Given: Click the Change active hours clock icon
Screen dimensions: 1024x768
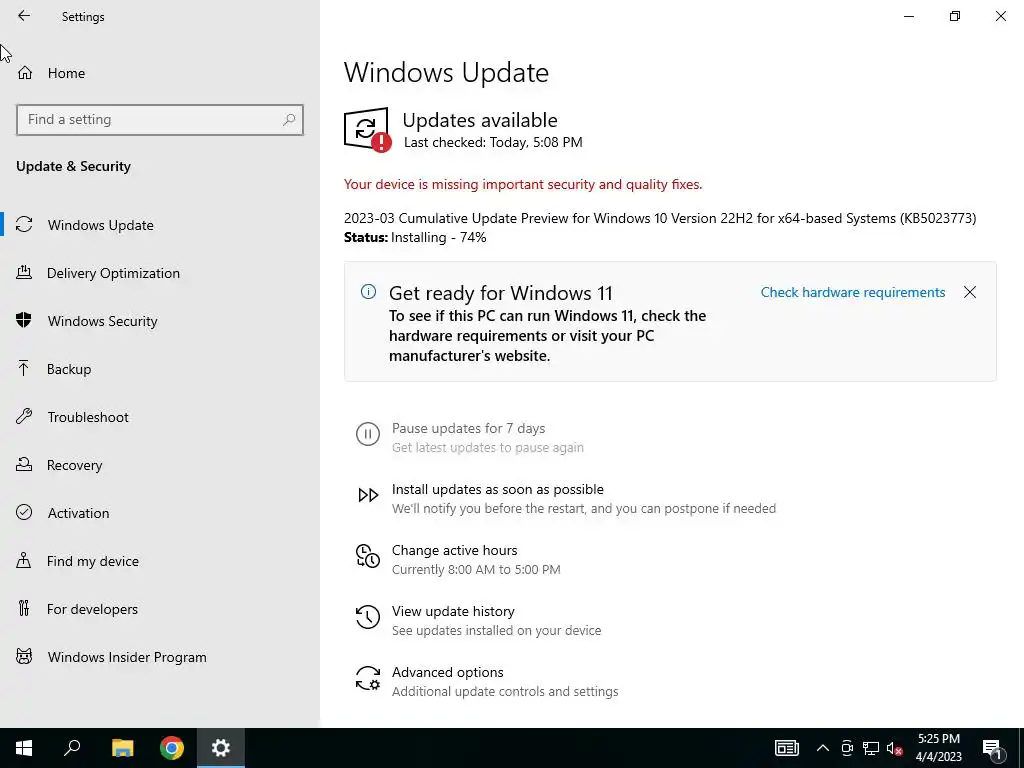Looking at the screenshot, I should [368, 556].
